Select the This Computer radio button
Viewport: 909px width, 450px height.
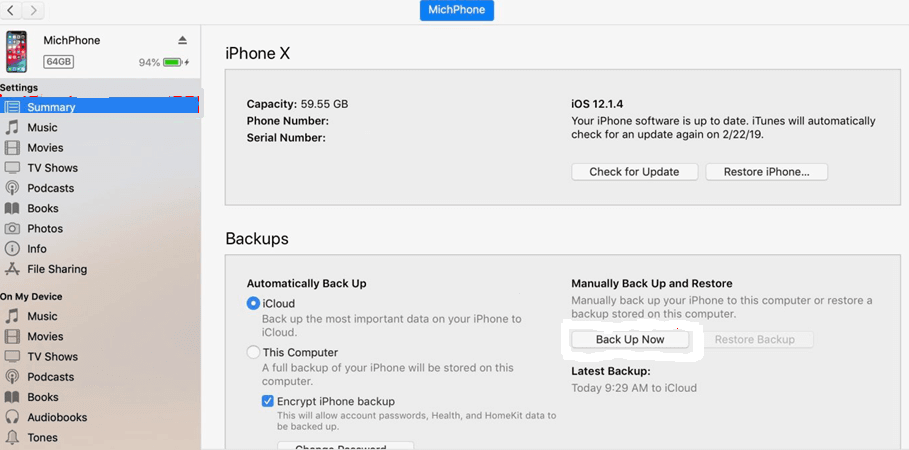pyautogui.click(x=253, y=352)
